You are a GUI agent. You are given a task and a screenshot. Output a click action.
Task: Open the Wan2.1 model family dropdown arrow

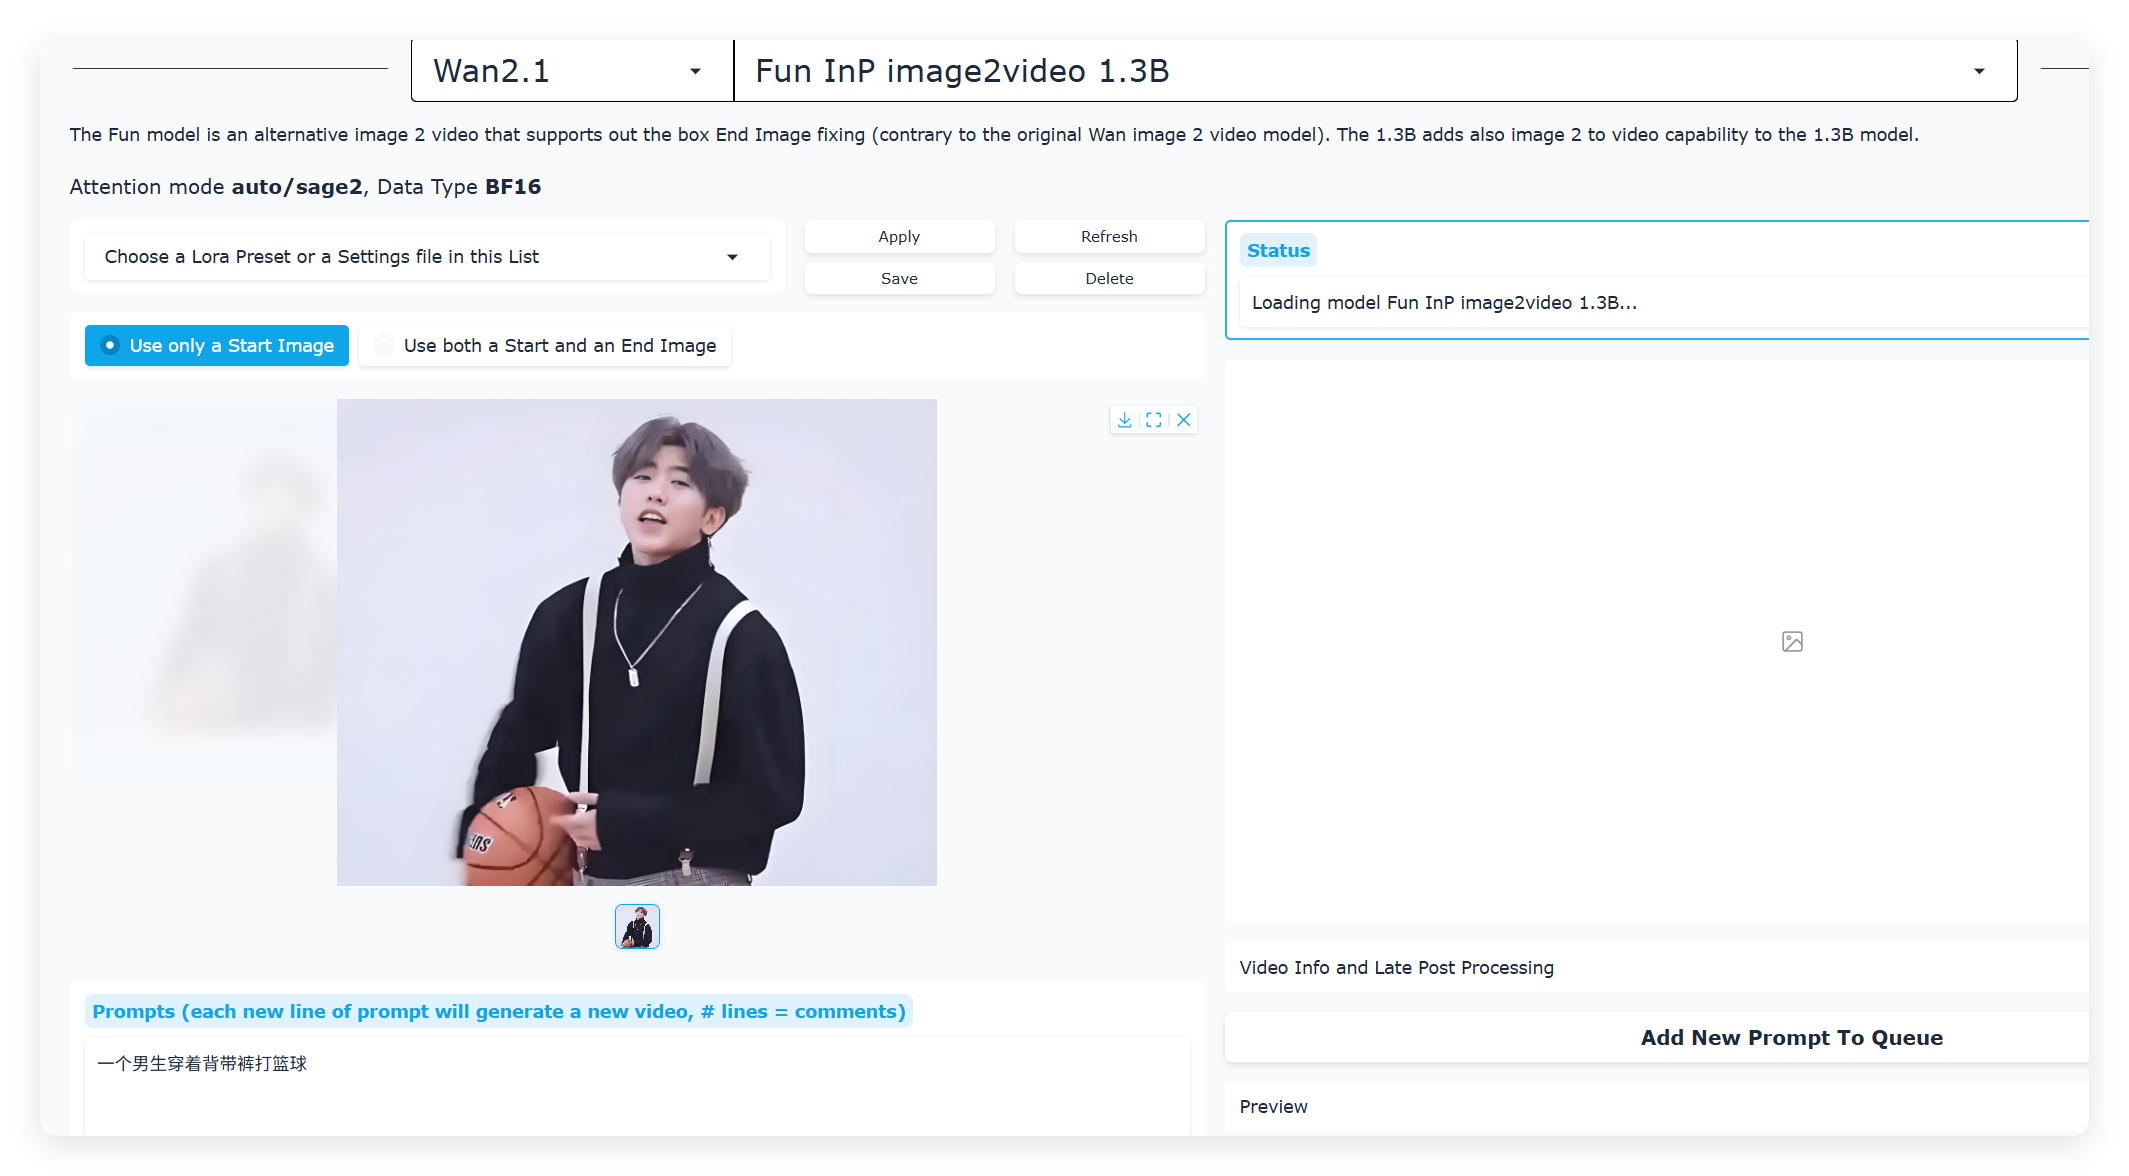coord(695,71)
